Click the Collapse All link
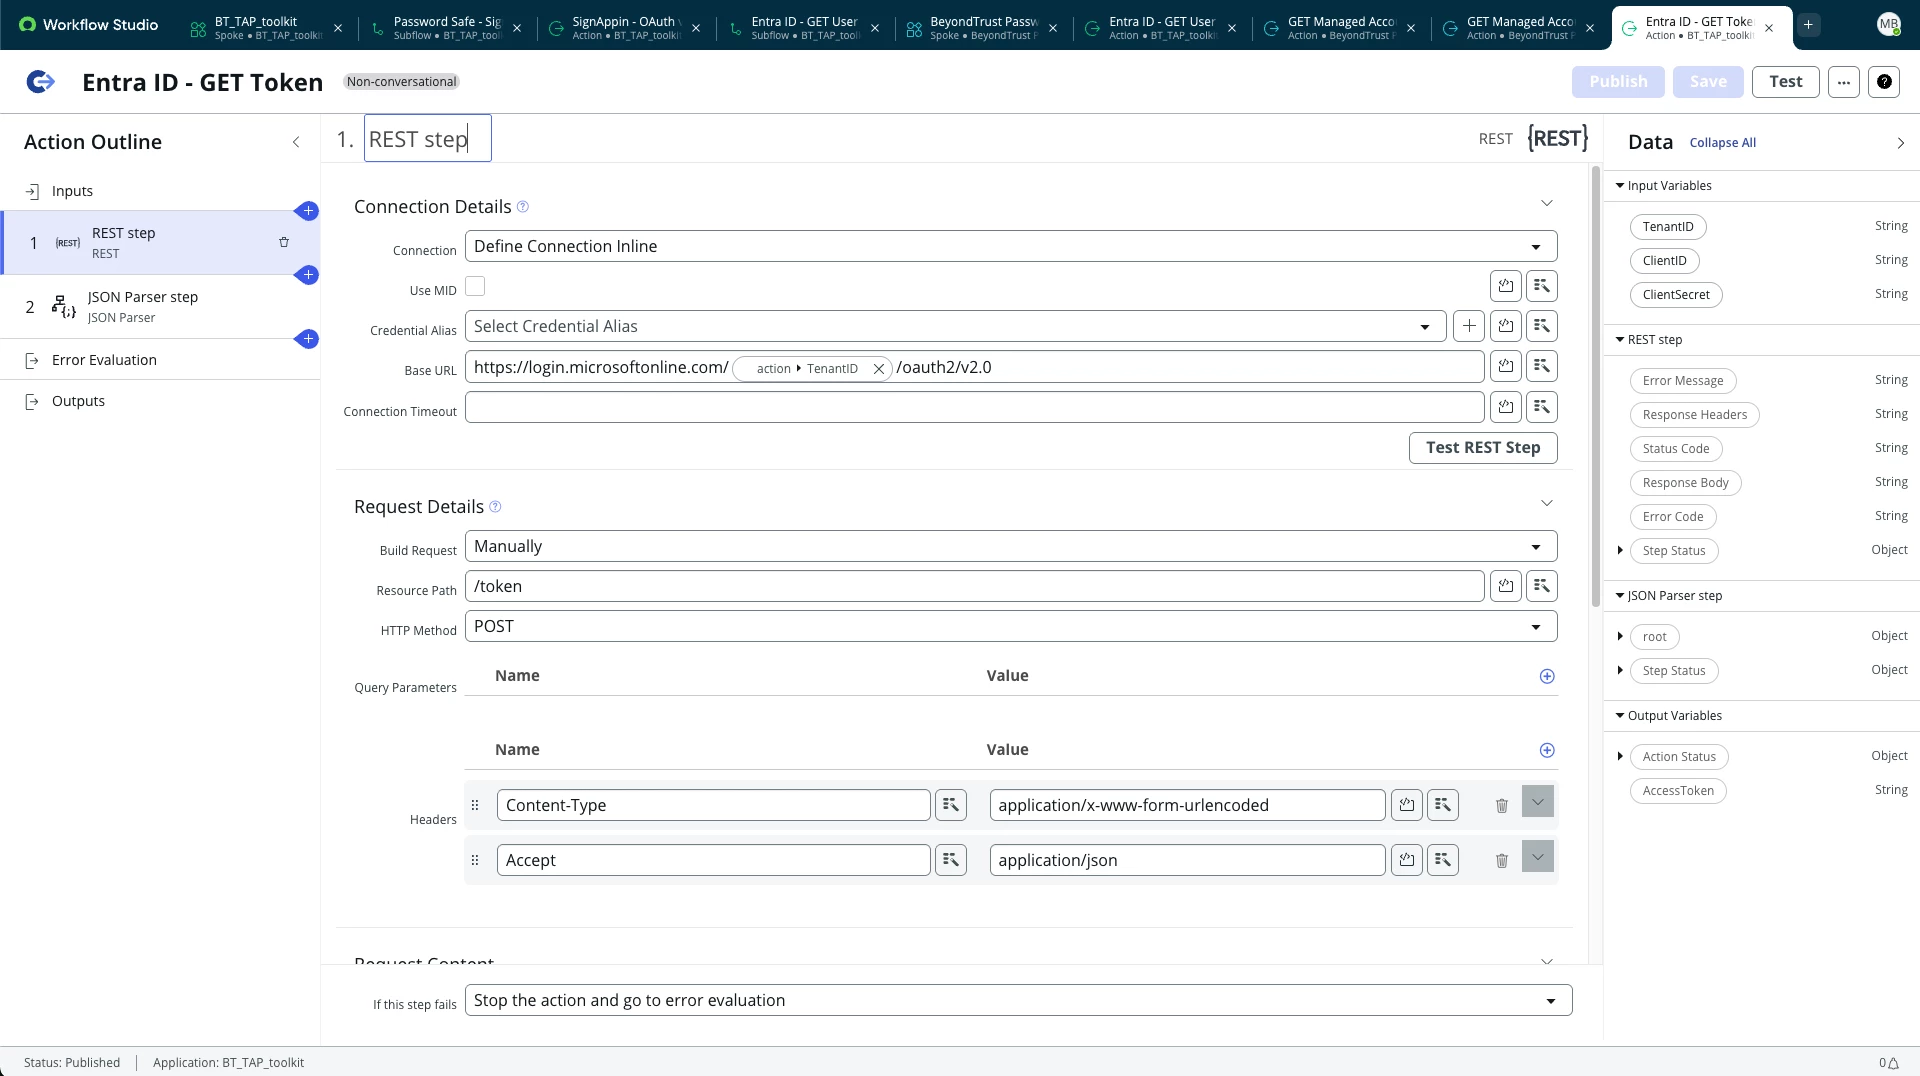Viewport: 1920px width, 1076px height. (1723, 143)
